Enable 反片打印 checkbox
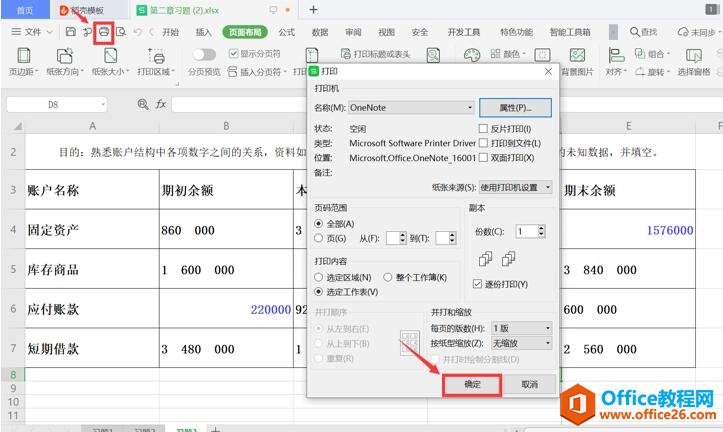The height and width of the screenshot is (432, 723). [484, 129]
